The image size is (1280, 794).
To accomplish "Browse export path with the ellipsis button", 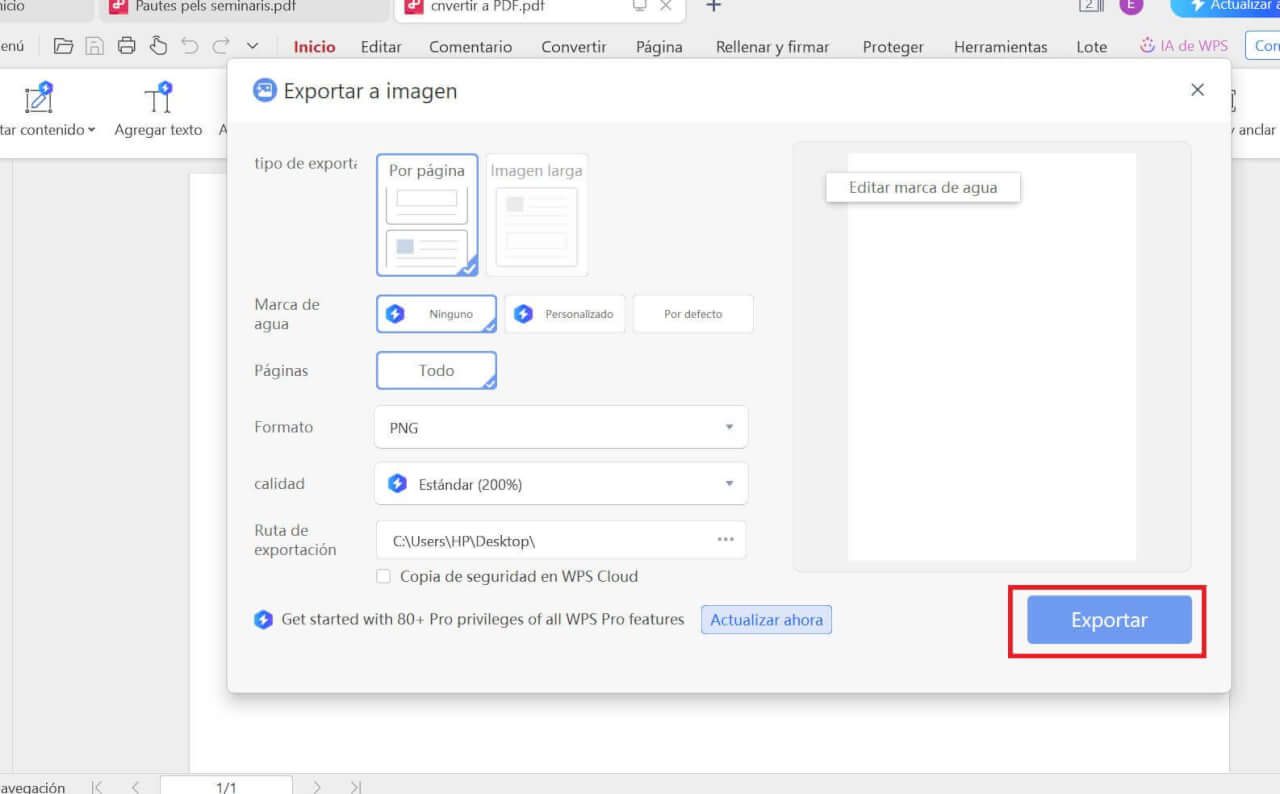I will coord(726,539).
